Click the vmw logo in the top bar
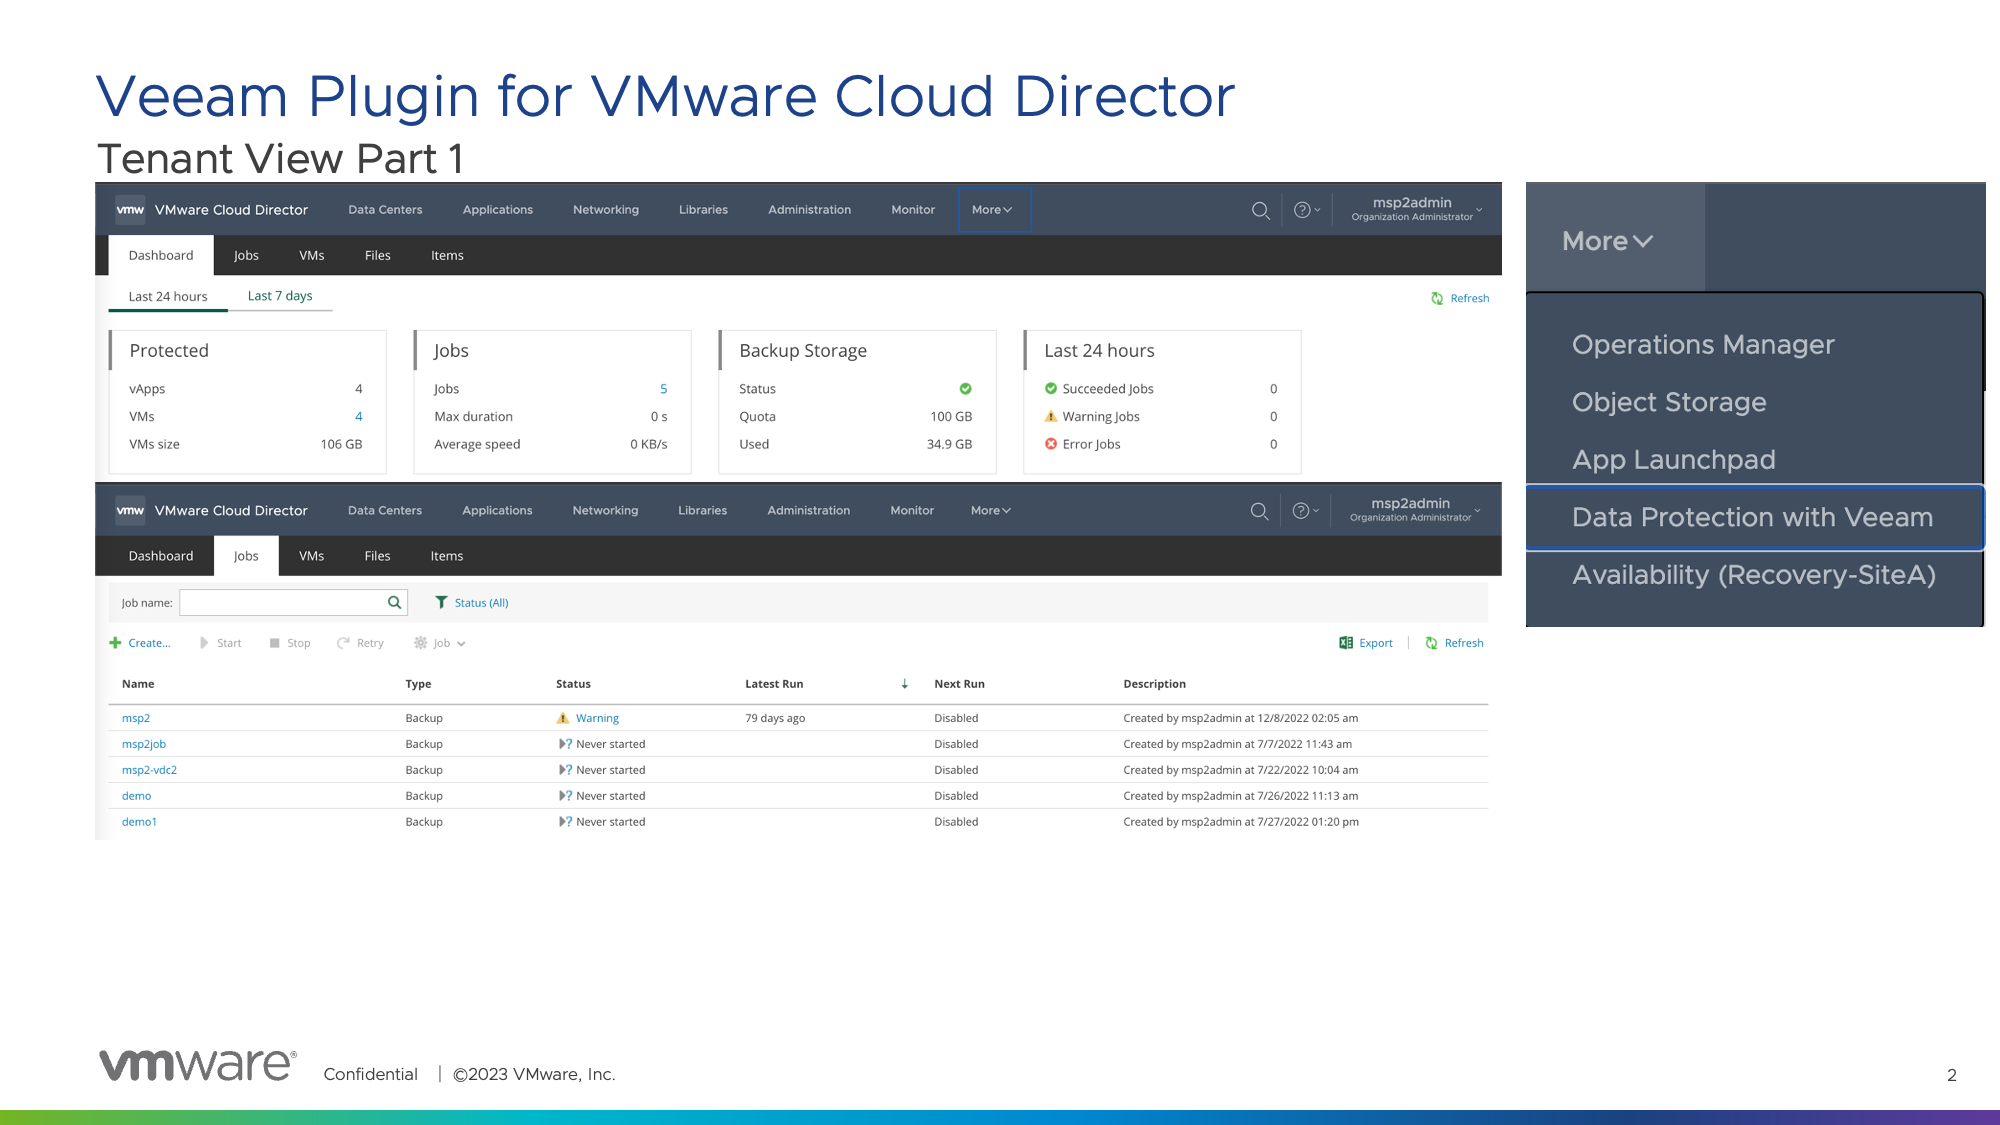 [130, 210]
